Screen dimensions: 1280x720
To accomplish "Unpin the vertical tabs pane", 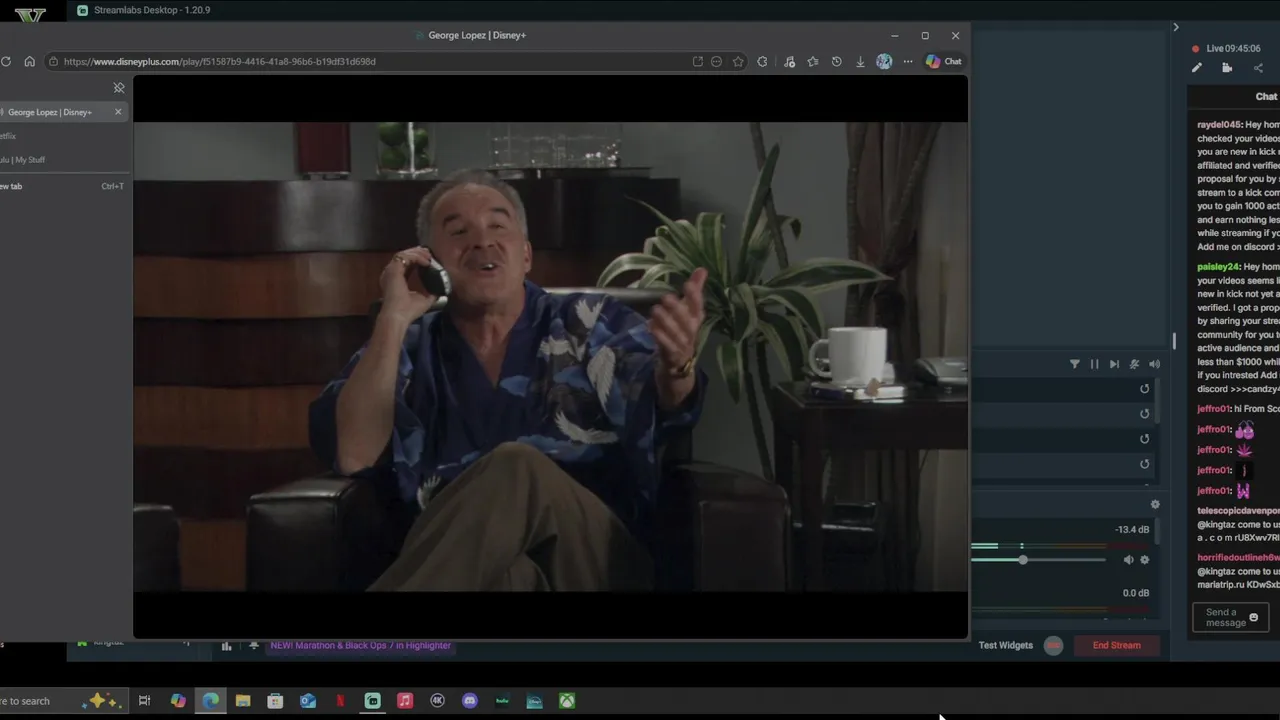I will click(x=119, y=88).
